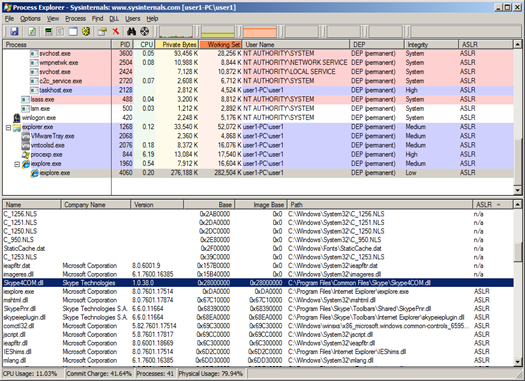Click the yellow commit history mini graph
Image resolution: width=525 pixels, height=381 pixels.
click(218, 31)
